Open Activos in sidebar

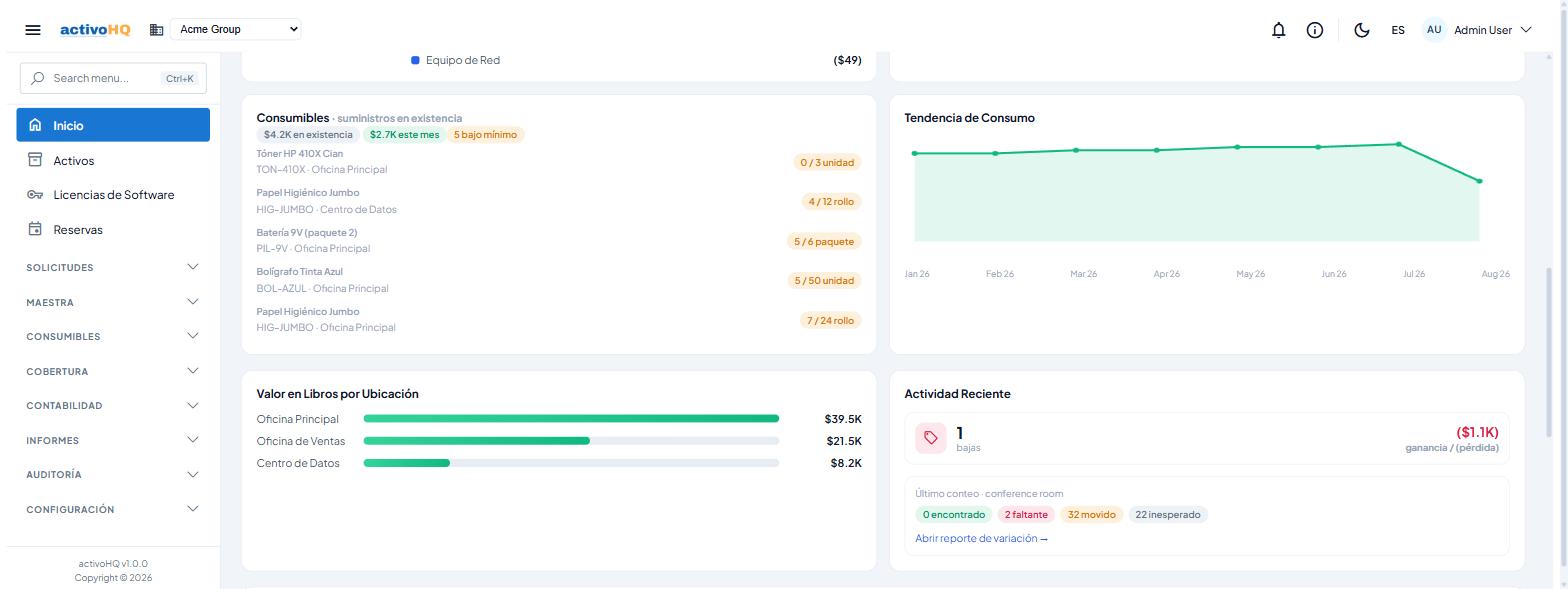tap(113, 160)
